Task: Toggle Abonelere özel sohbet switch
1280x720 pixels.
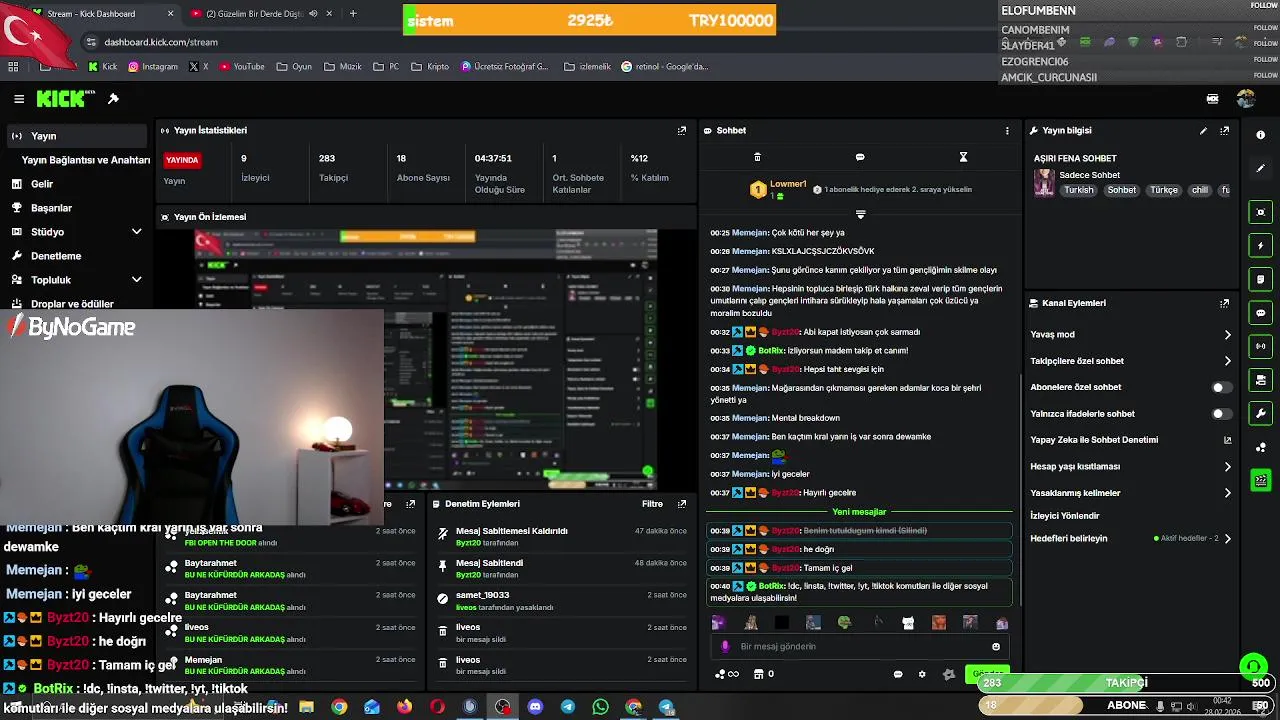Action: 1222,387
